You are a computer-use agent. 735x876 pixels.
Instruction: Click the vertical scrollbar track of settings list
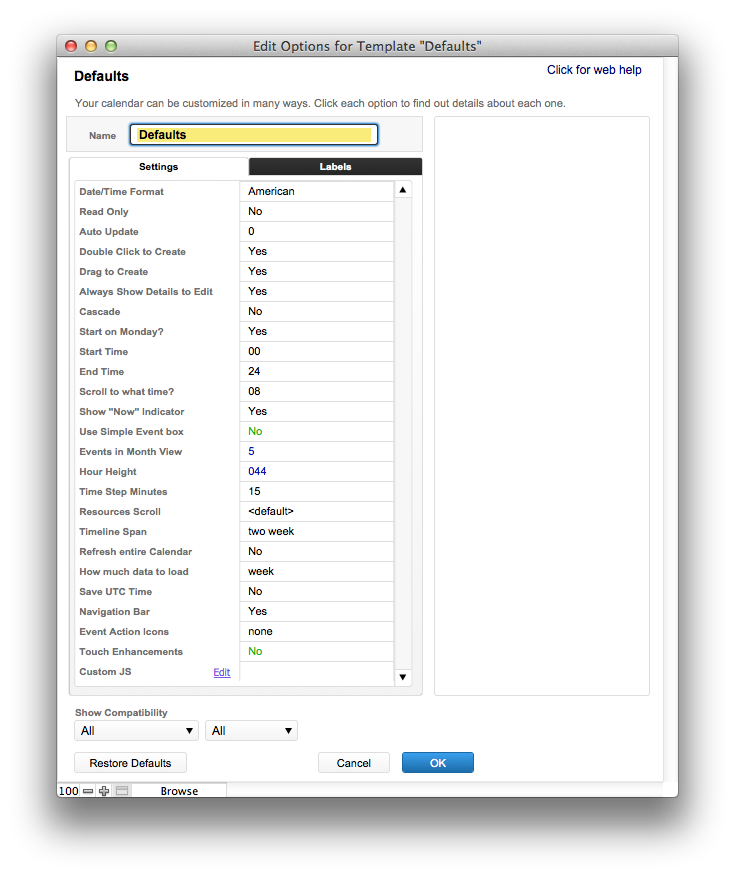403,434
